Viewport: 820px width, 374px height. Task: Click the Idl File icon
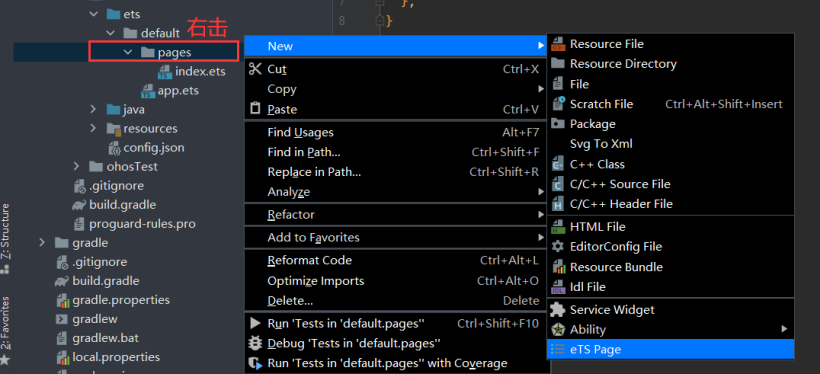point(558,287)
